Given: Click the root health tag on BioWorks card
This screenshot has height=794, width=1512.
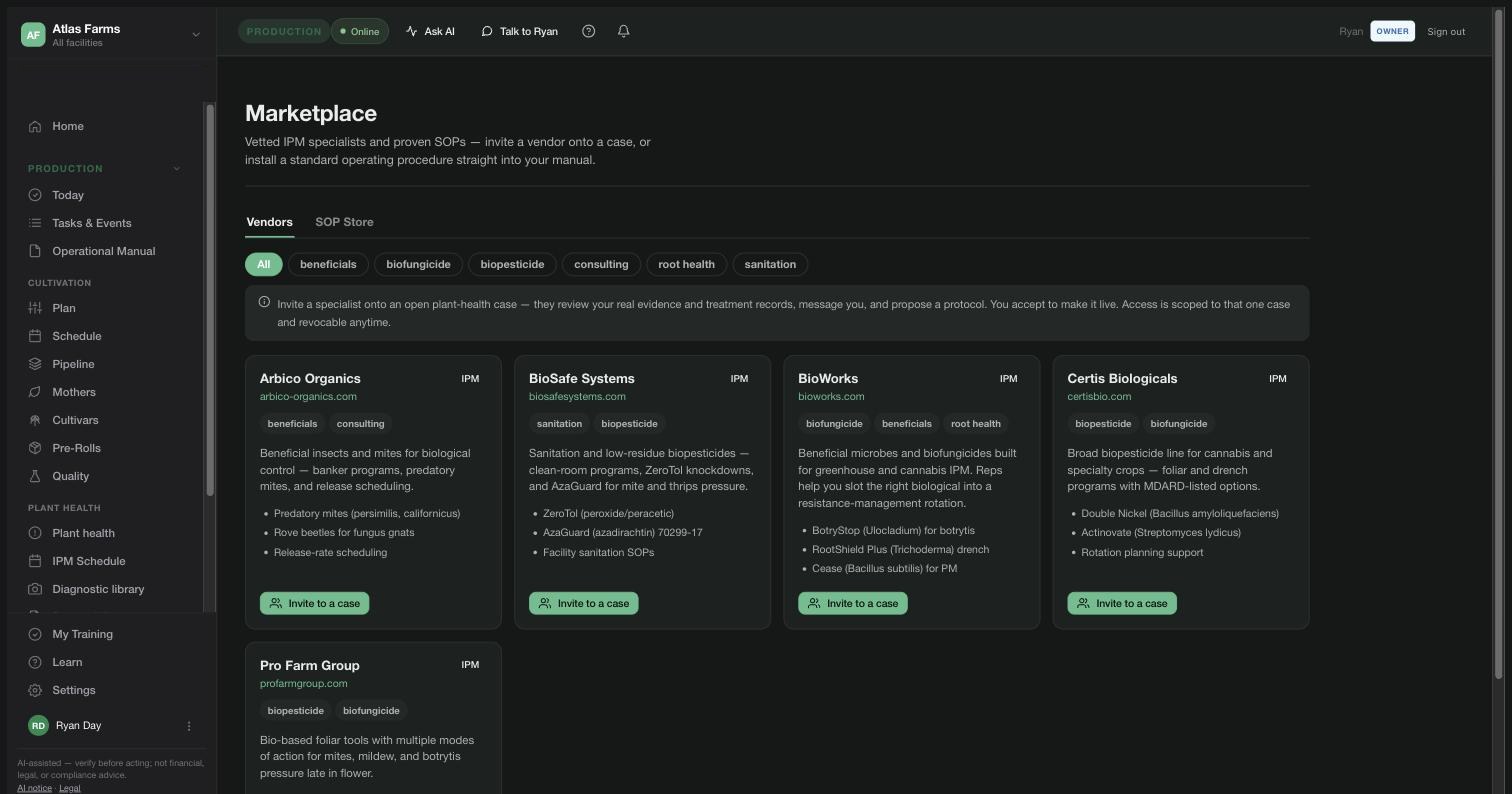Looking at the screenshot, I should pos(976,424).
